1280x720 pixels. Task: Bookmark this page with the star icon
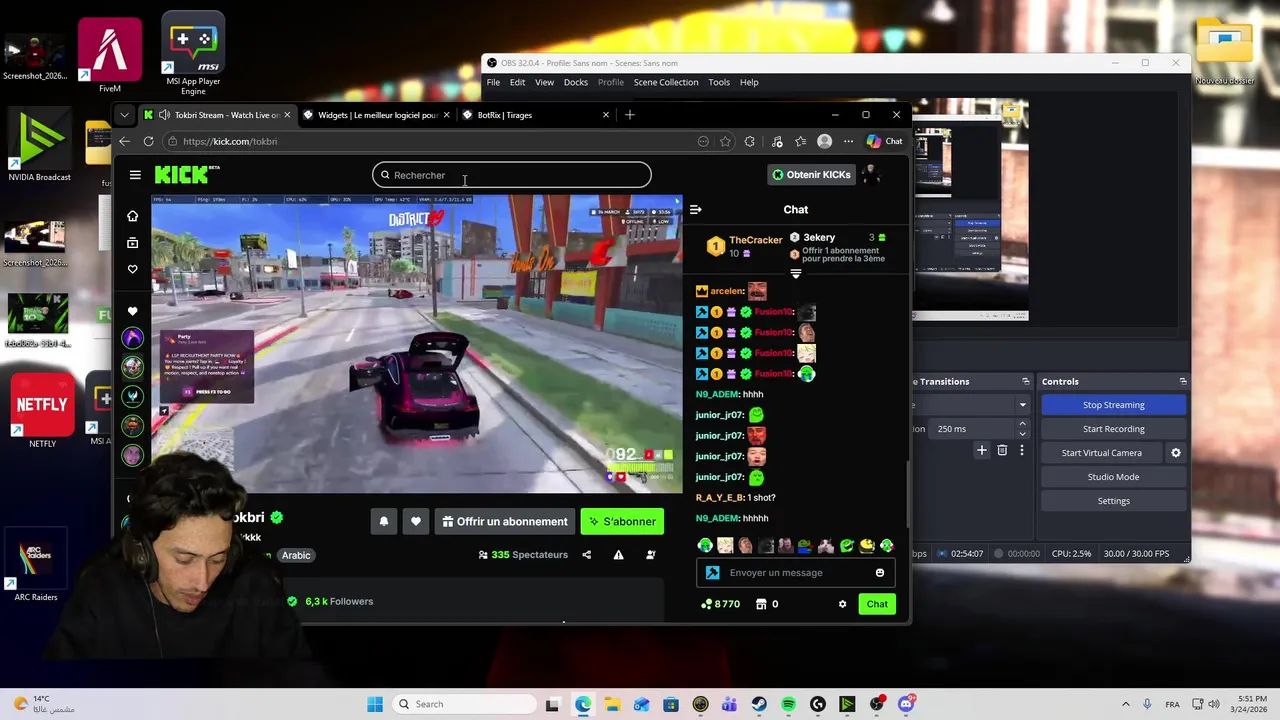[x=726, y=141]
